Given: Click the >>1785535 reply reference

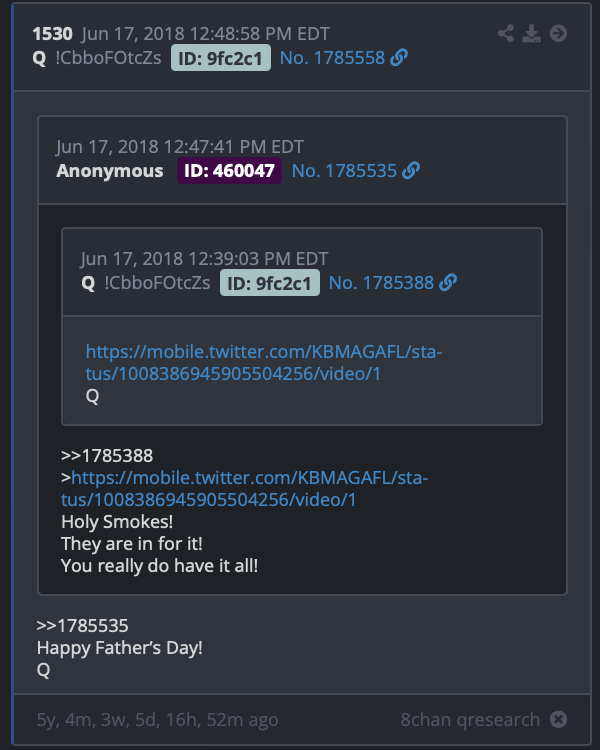Looking at the screenshot, I should click(83, 626).
